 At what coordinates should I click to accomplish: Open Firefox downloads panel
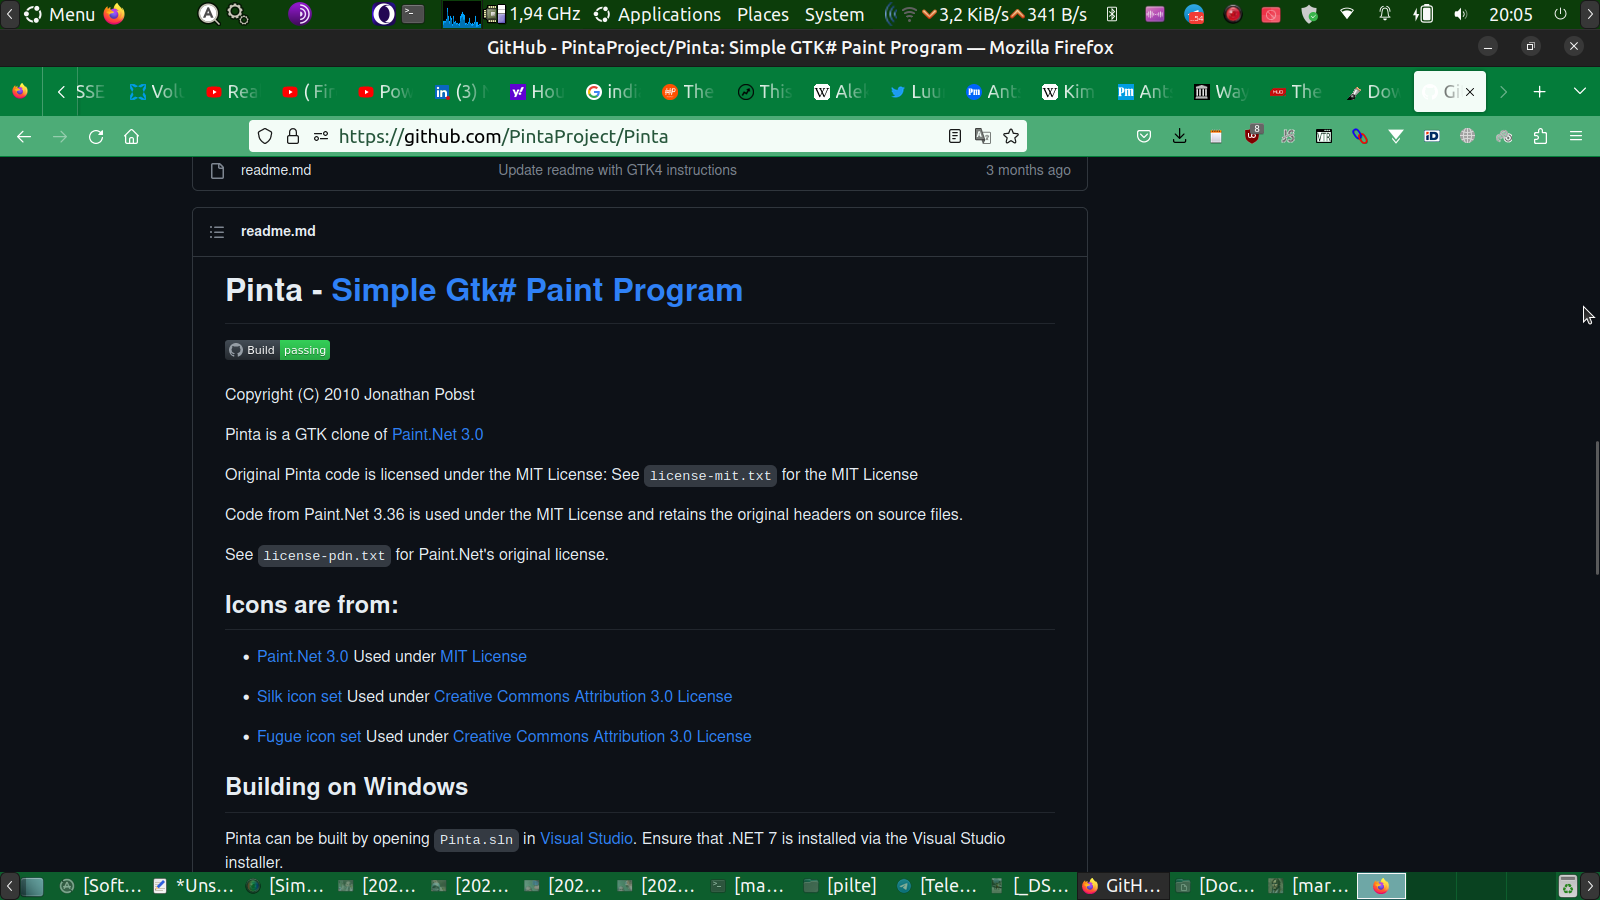point(1180,136)
